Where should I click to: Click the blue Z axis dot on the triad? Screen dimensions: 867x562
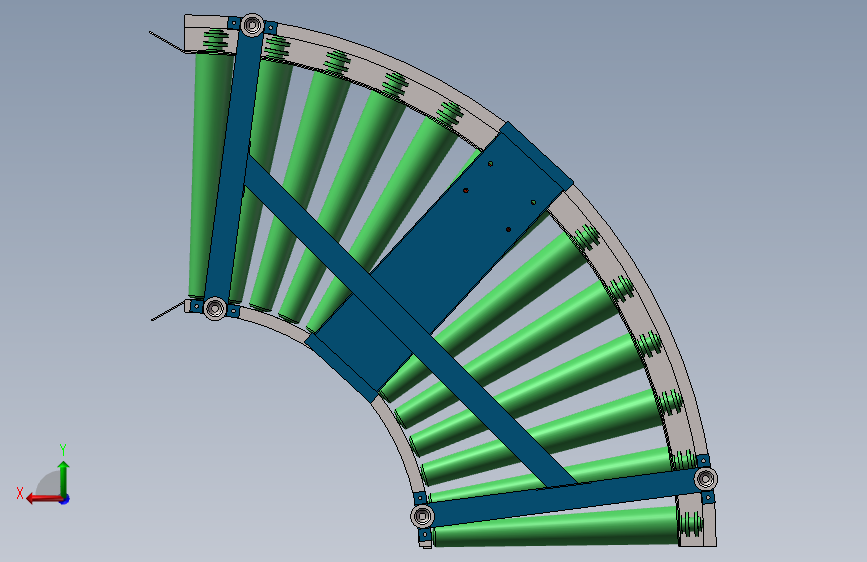click(65, 499)
